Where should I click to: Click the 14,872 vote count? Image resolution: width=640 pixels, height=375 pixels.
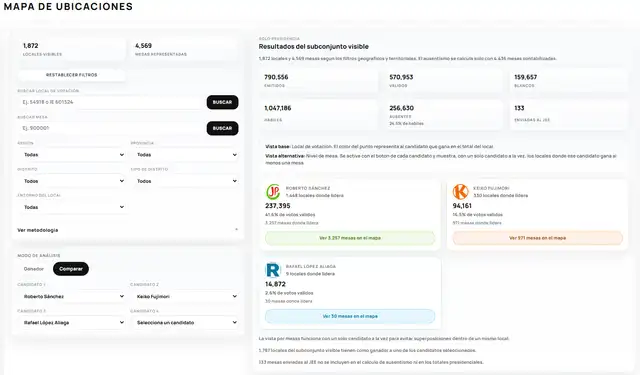click(x=276, y=284)
